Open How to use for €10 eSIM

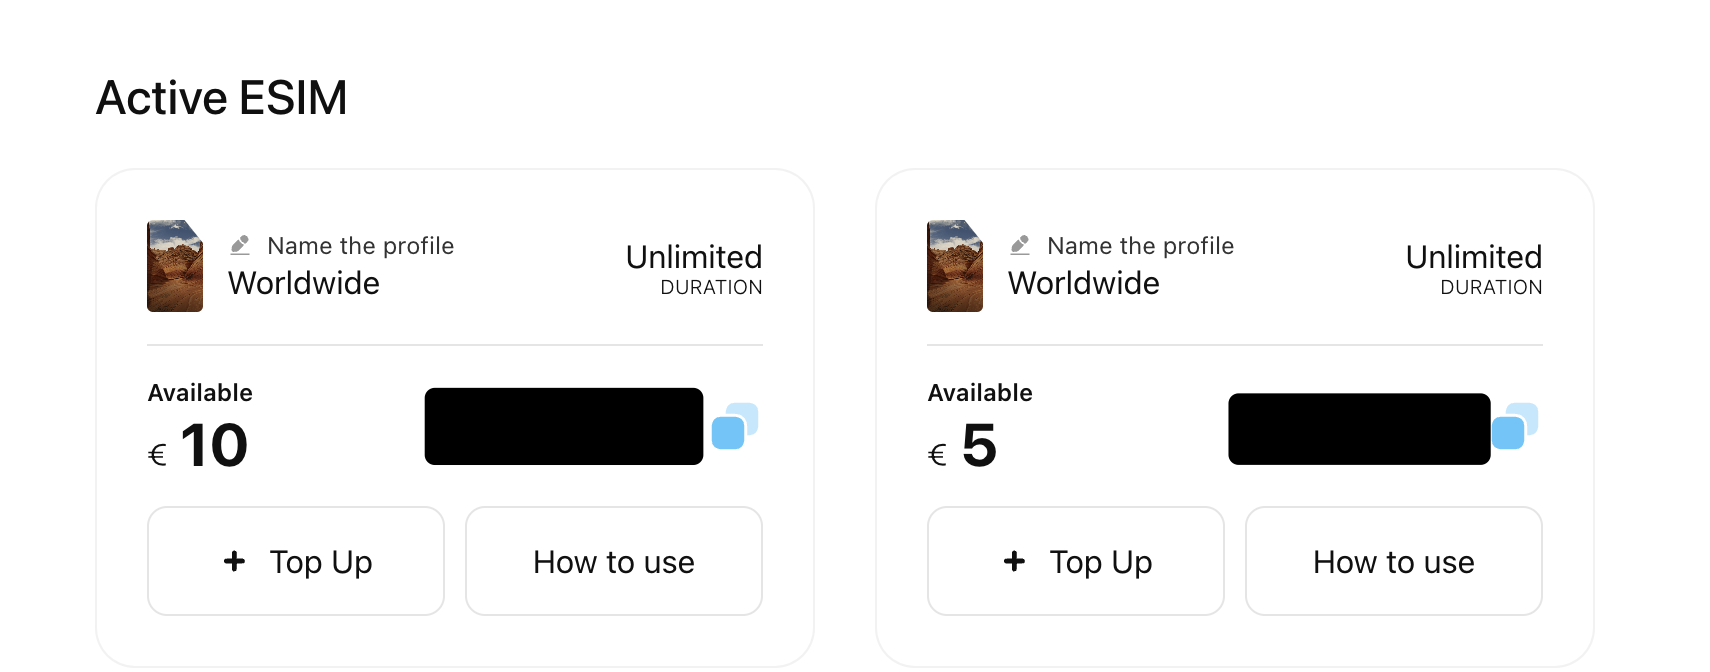[x=614, y=561]
